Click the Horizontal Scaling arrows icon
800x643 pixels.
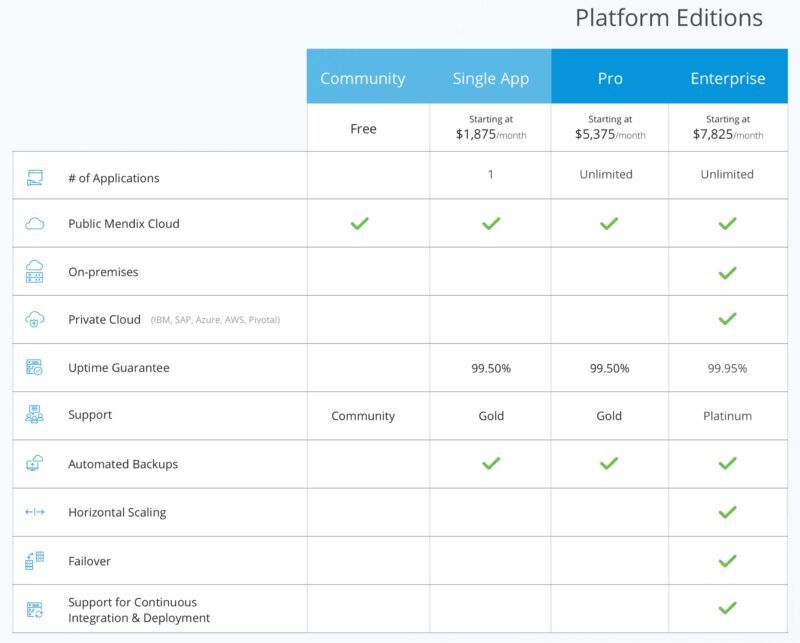tap(35, 512)
